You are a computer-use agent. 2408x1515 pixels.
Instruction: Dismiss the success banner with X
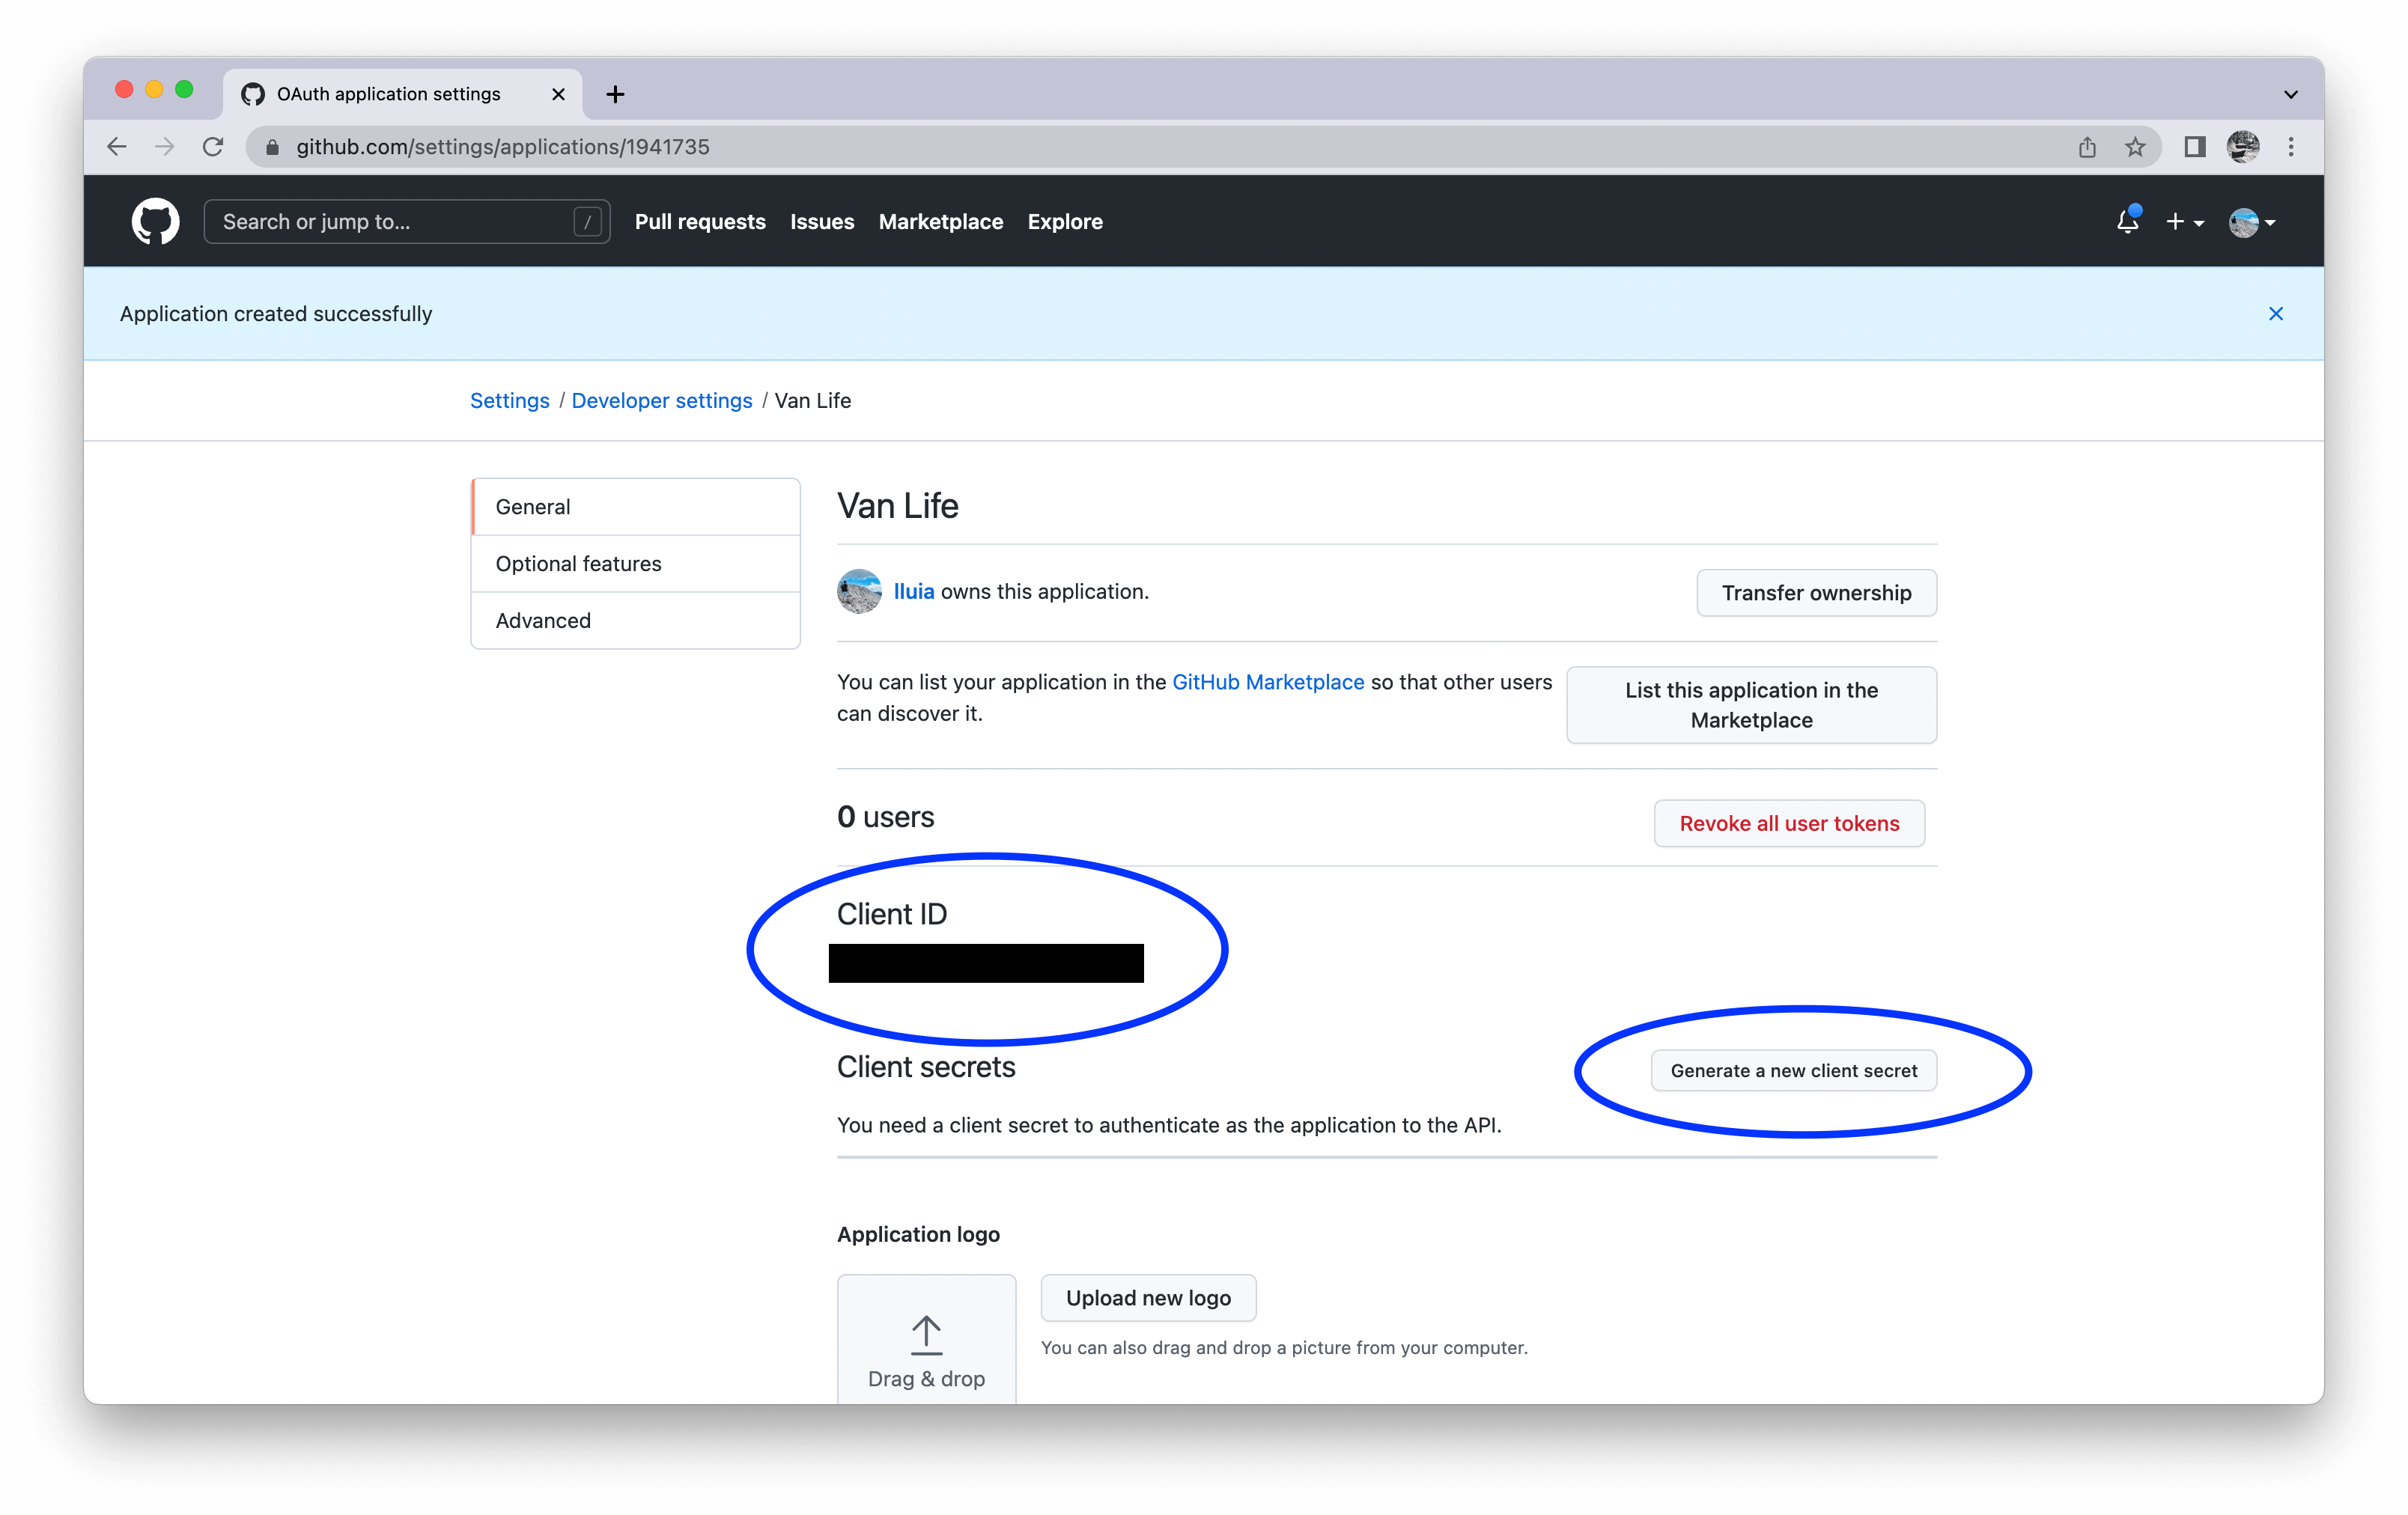click(x=2275, y=314)
